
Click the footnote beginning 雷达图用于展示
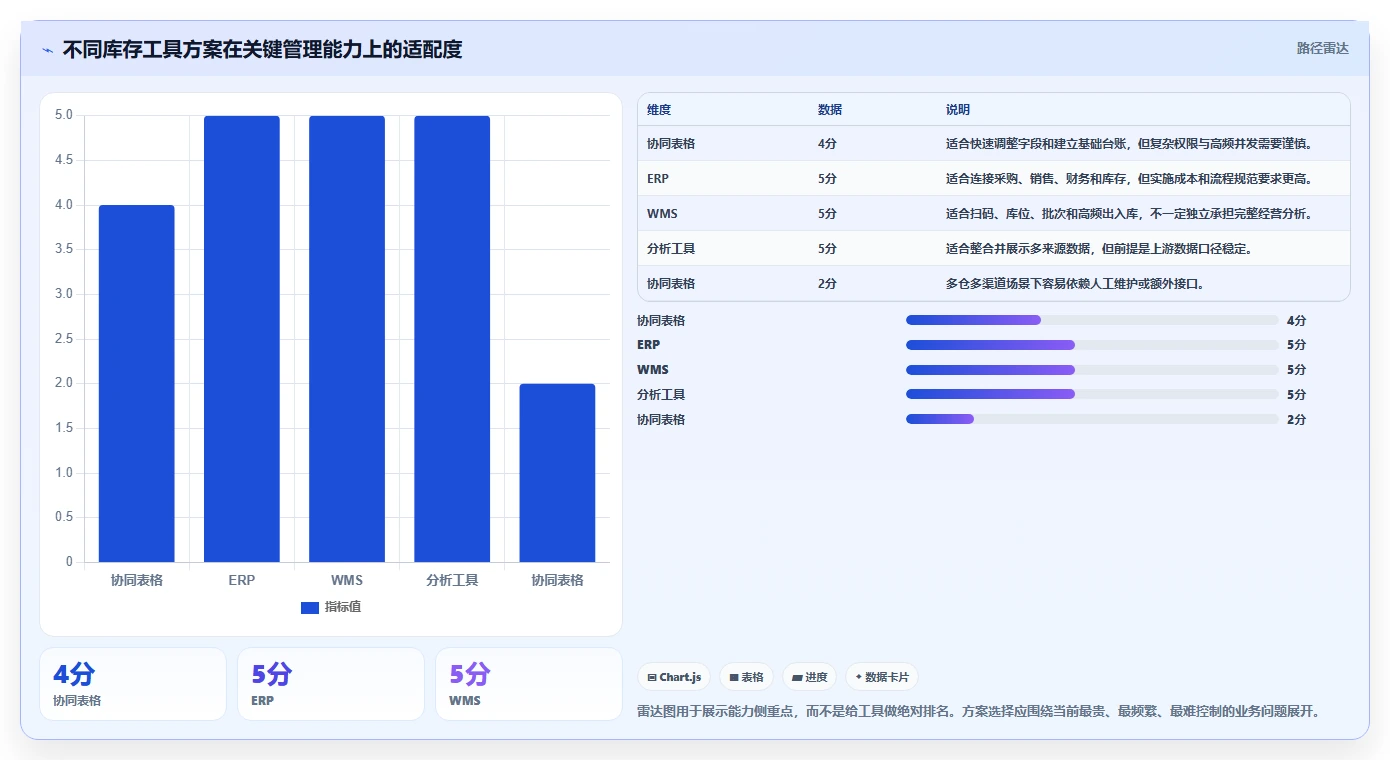(x=980, y=712)
